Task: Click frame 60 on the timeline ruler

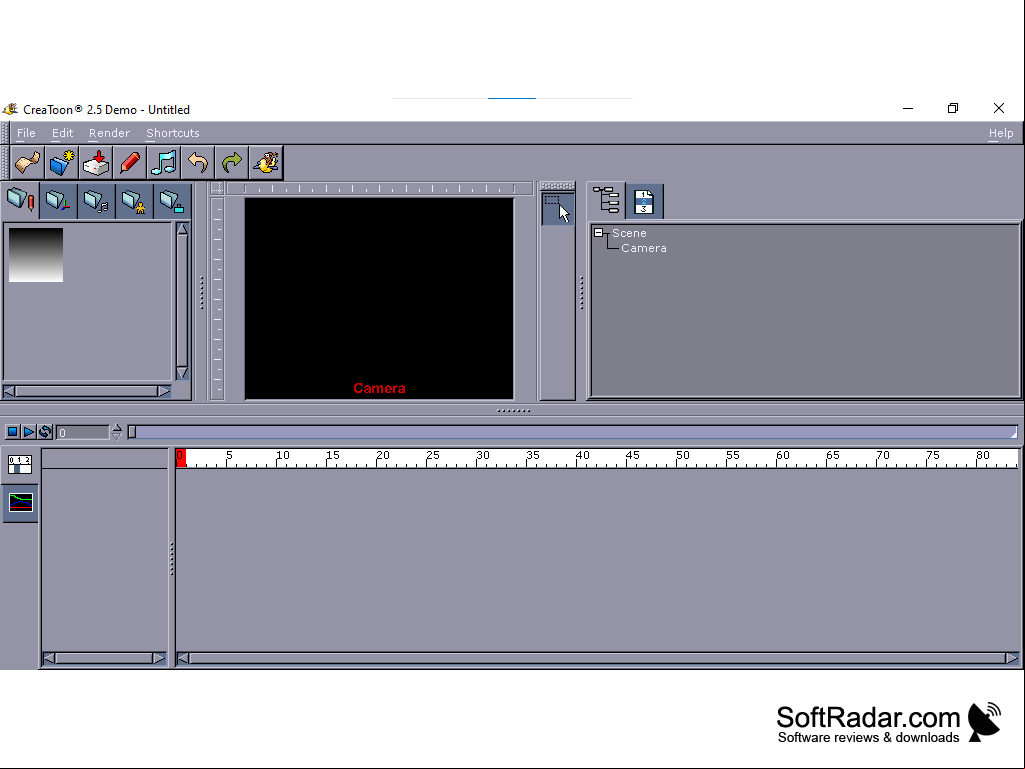Action: click(782, 458)
